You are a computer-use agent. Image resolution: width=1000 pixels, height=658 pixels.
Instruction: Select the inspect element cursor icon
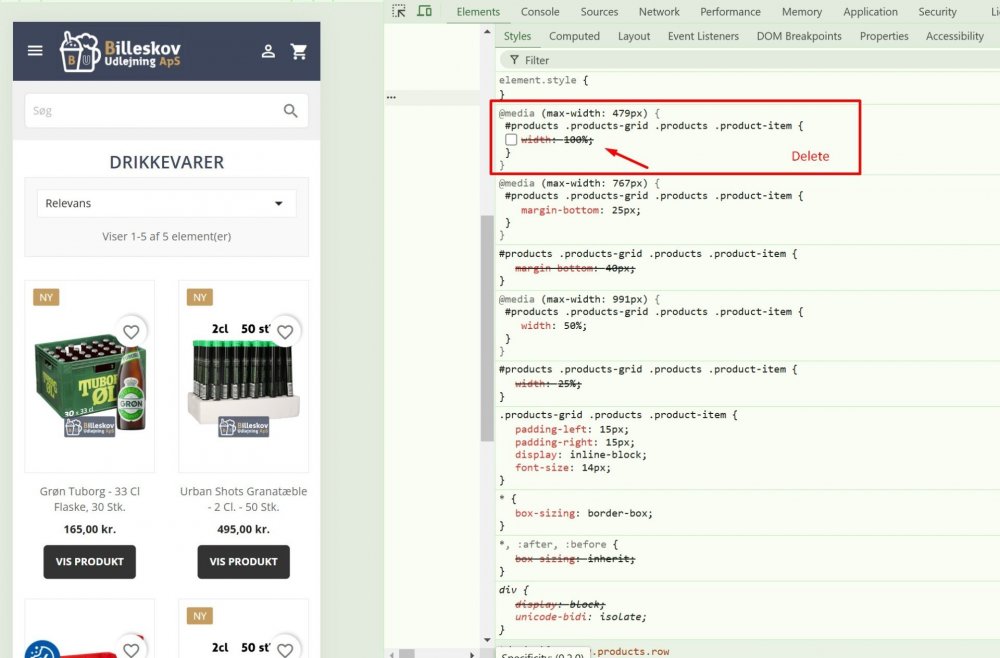(x=397, y=11)
